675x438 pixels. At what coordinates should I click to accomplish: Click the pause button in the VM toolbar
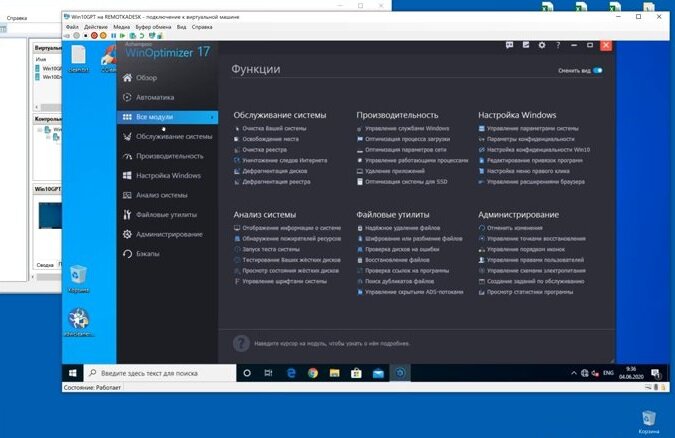tap(114, 36)
